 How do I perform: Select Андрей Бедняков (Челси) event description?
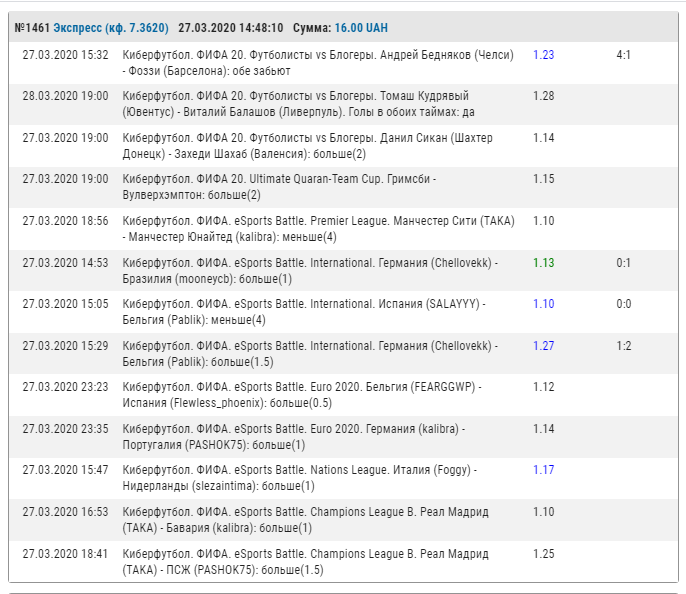click(318, 63)
